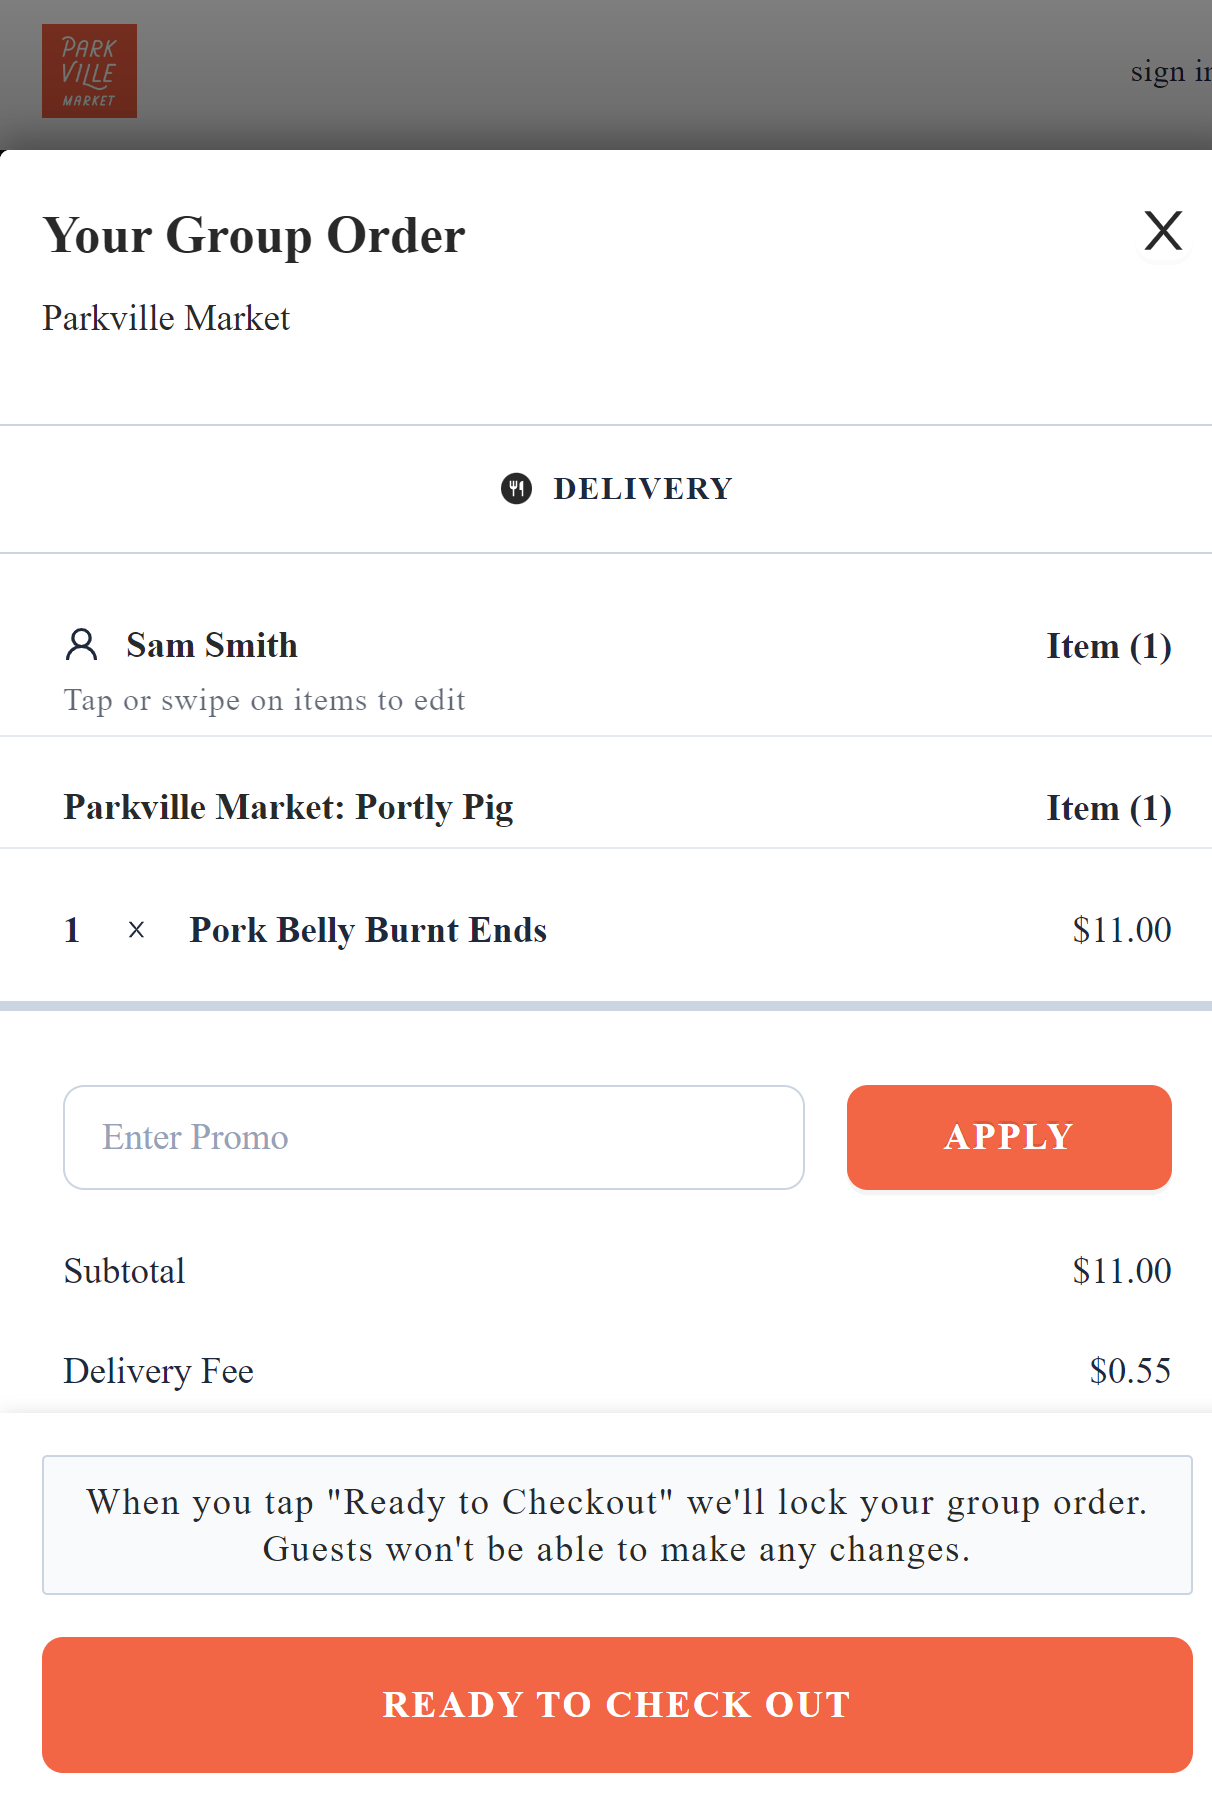
Task: Click the person icon beside Sam Smith
Action: click(x=81, y=645)
